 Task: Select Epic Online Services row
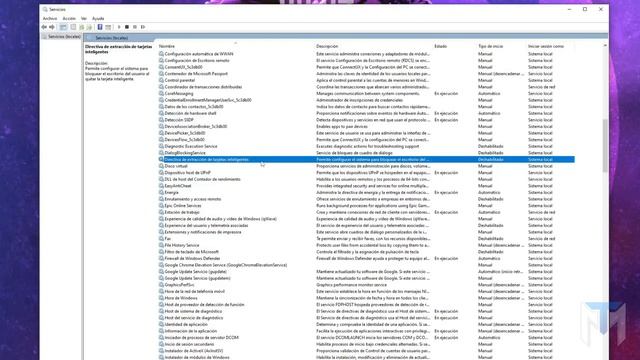point(366,206)
